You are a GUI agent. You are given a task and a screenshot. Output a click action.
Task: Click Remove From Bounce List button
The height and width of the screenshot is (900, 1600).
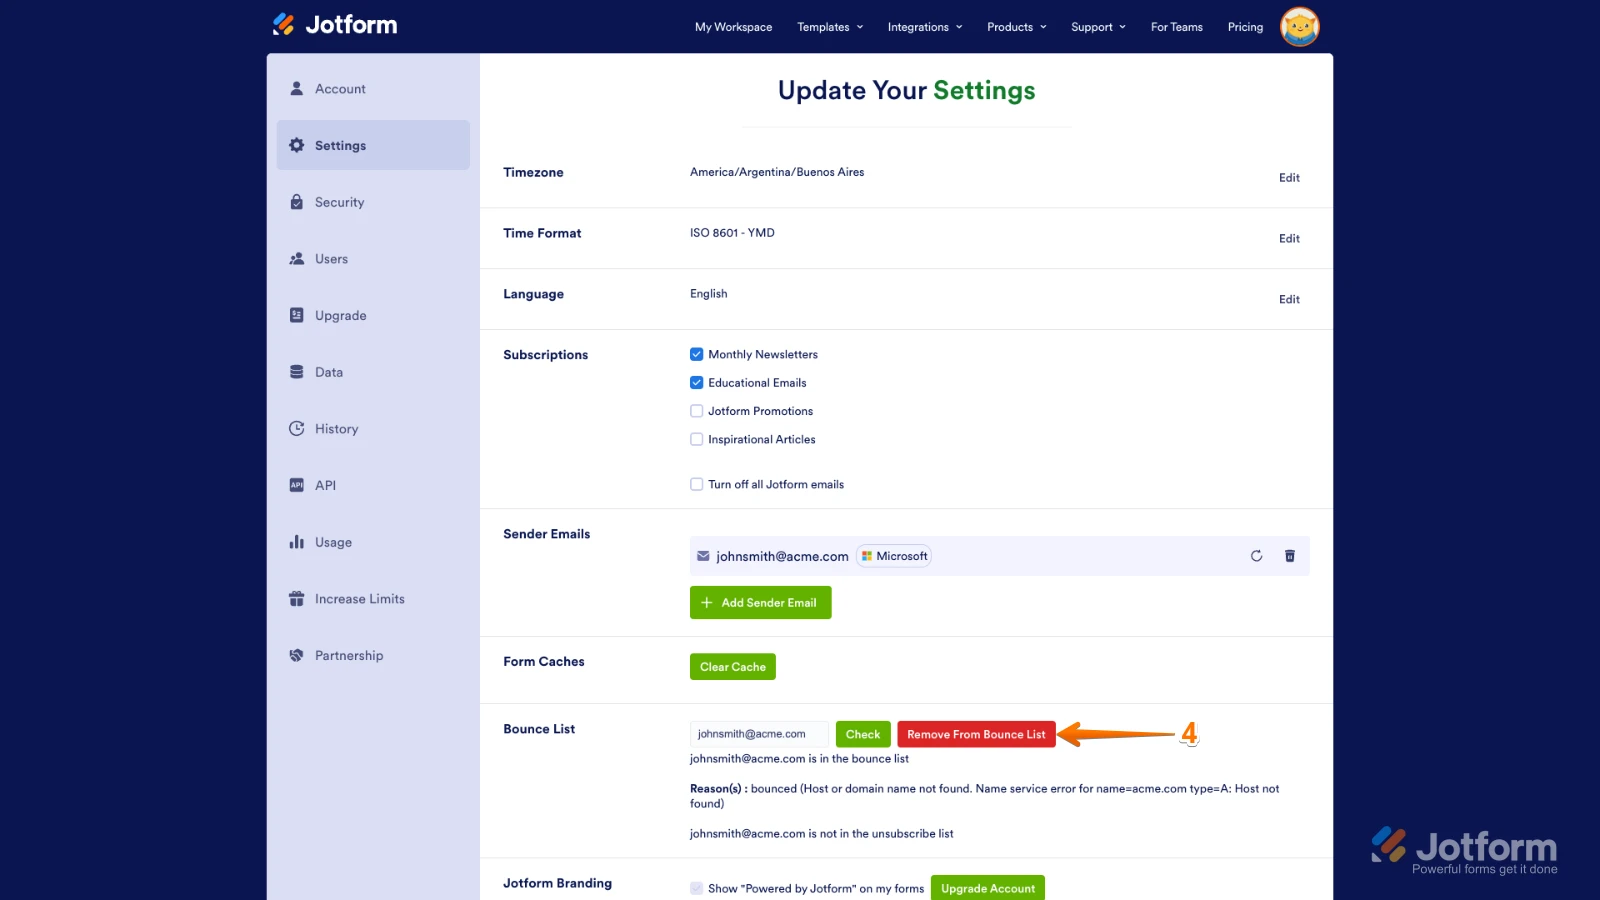click(976, 734)
